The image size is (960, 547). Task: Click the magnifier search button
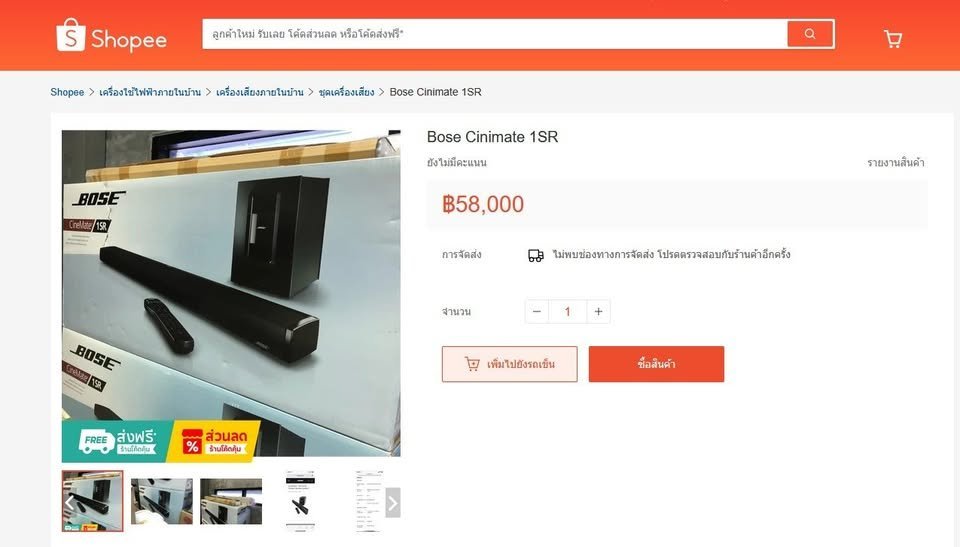tap(810, 34)
